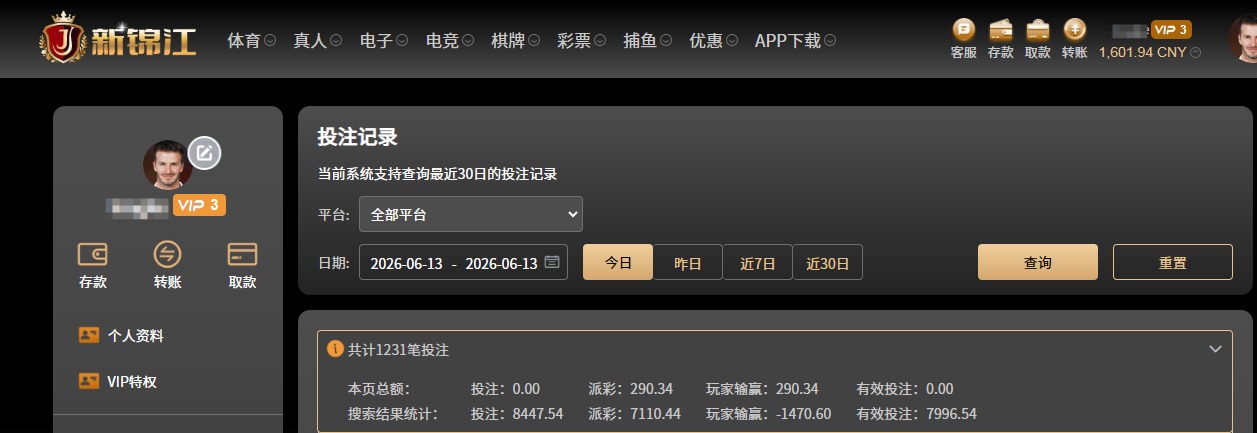Screen dimensions: 1257x433
Task: Open VIP特权 in the sidebar
Action: (118, 381)
